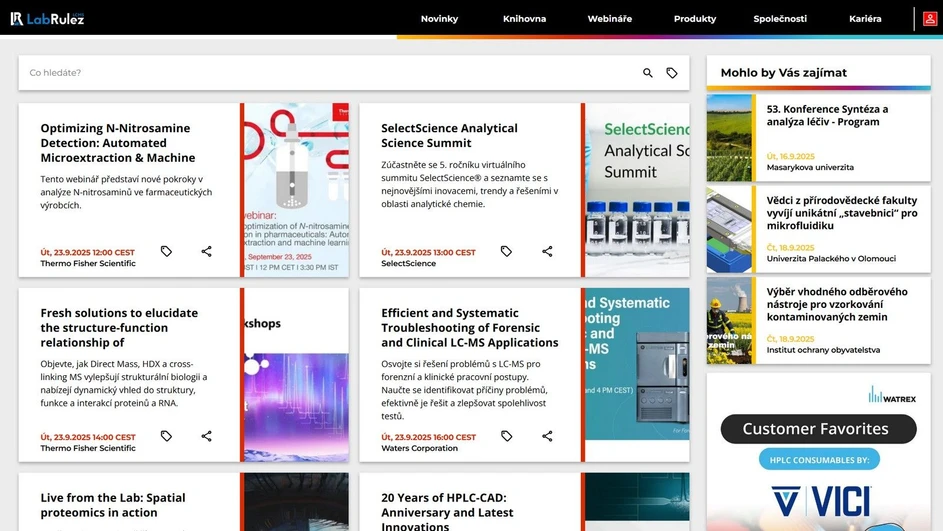Click the LC-MS instrument thumbnail
Viewport: 943px width, 531px height.
(637, 364)
